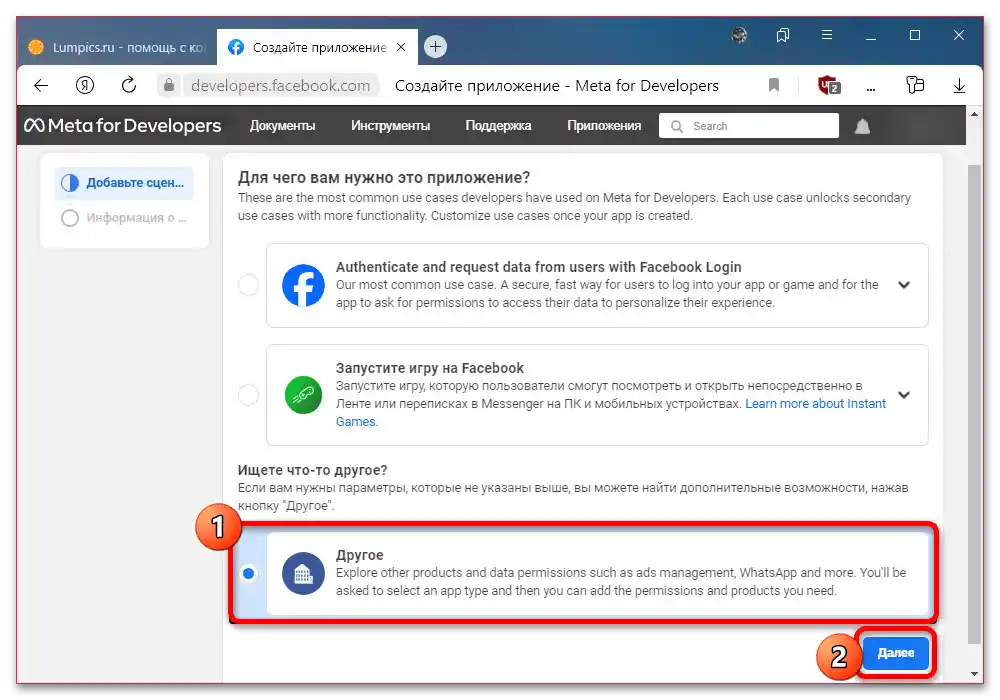The height and width of the screenshot is (700, 1000).
Task: Select the 'Запустите игру на Facebook' radio button
Action: click(248, 395)
